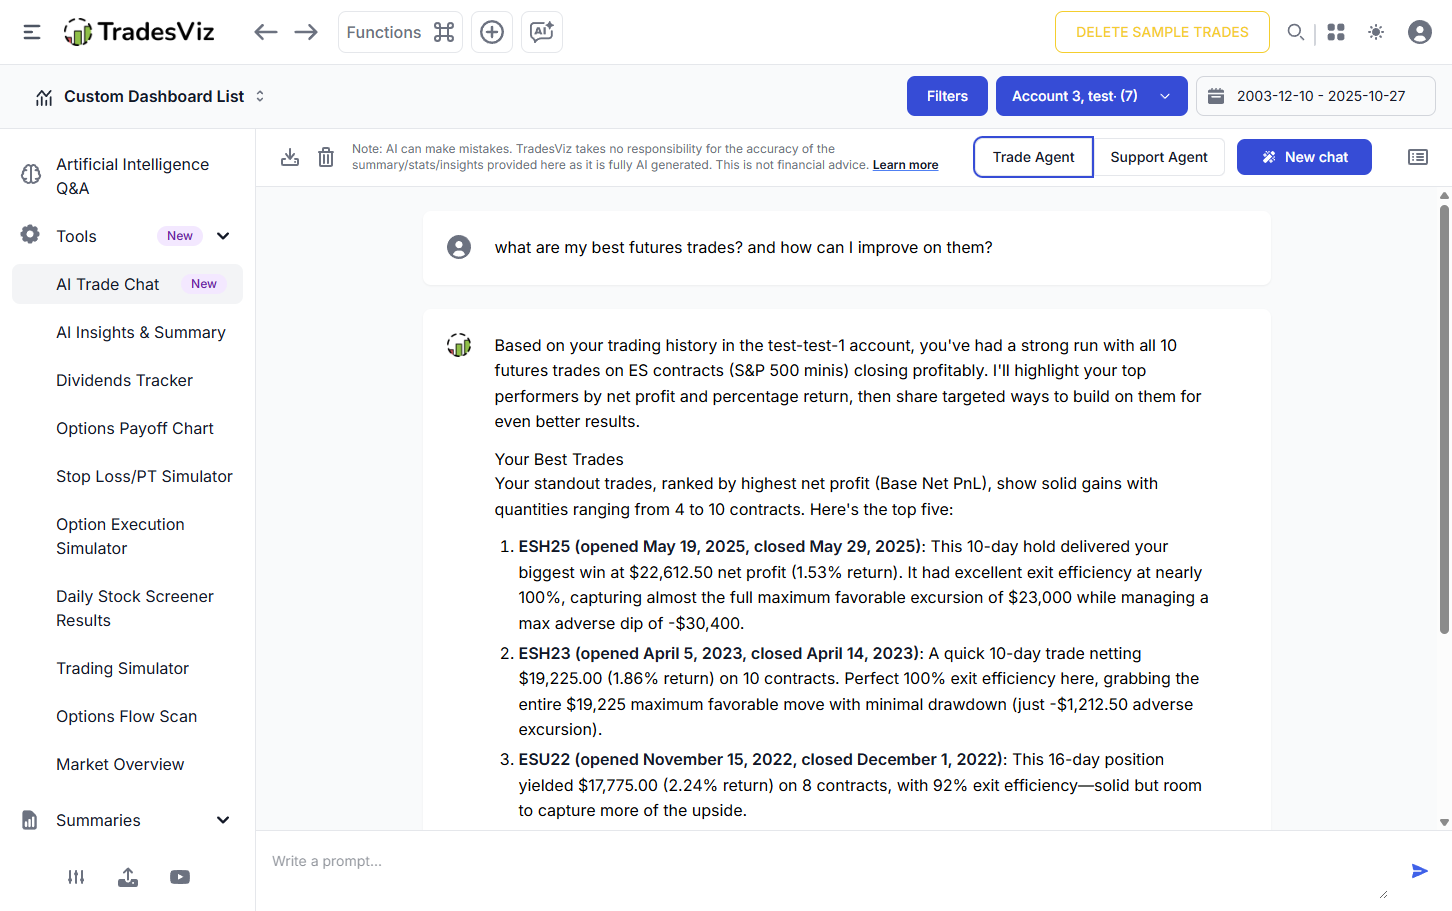Open Market Overview
The image size is (1452, 911).
click(120, 764)
